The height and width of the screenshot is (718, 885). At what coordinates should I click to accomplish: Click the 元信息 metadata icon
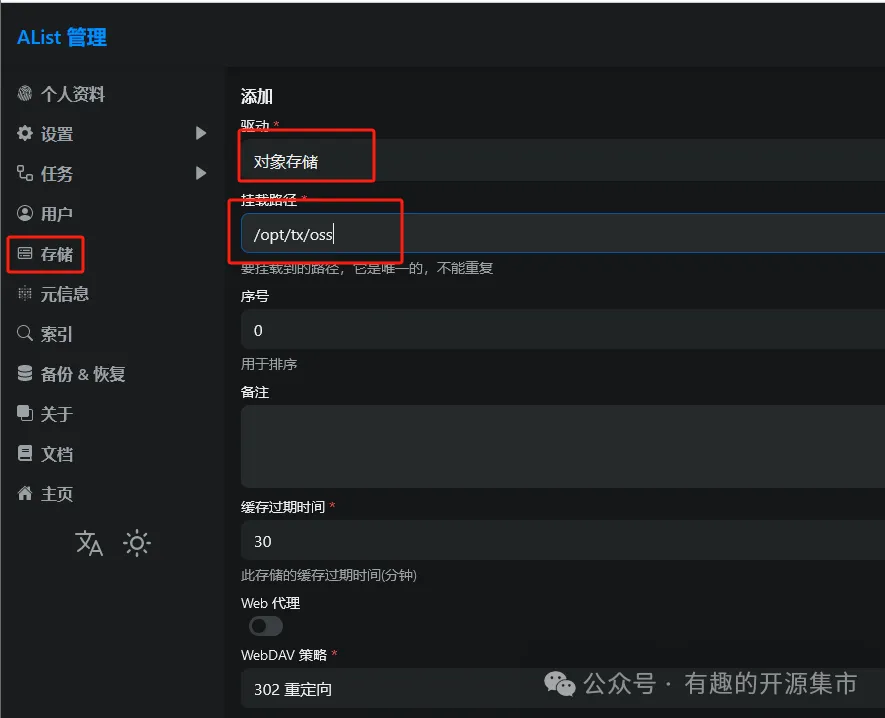pos(25,293)
